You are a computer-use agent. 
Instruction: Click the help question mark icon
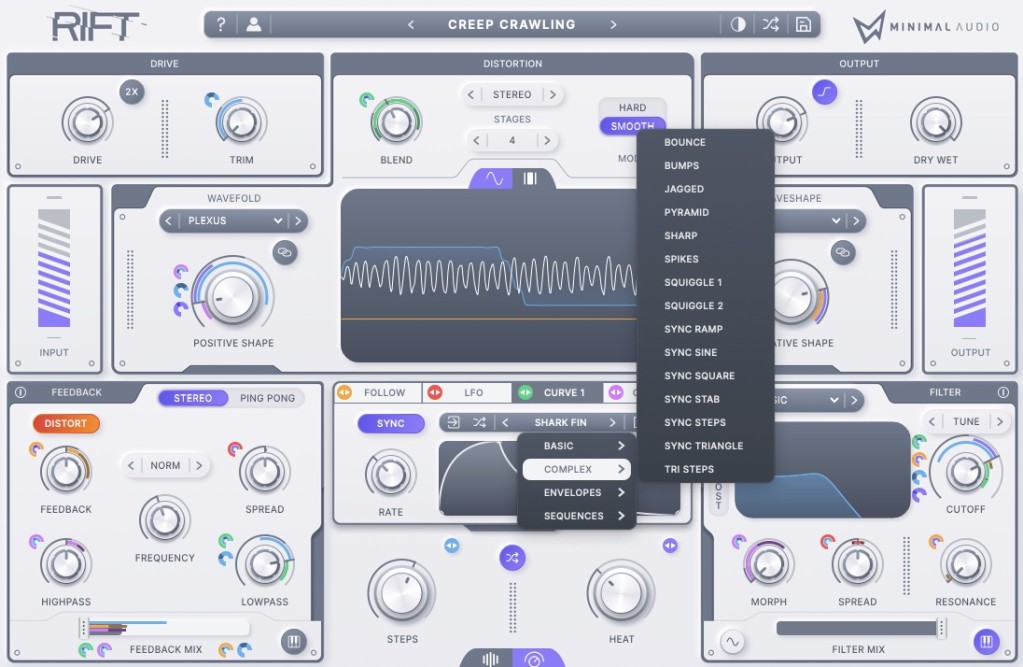tap(221, 25)
